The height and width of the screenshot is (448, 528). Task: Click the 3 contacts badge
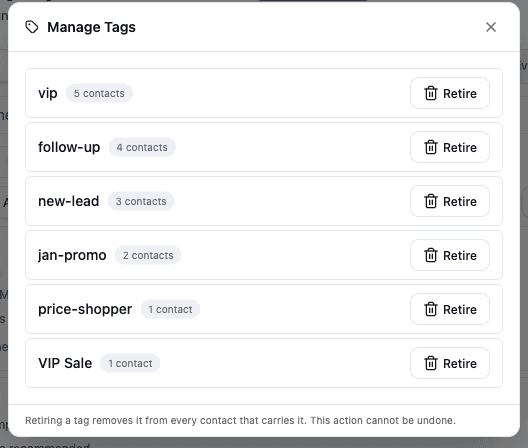coord(141,201)
